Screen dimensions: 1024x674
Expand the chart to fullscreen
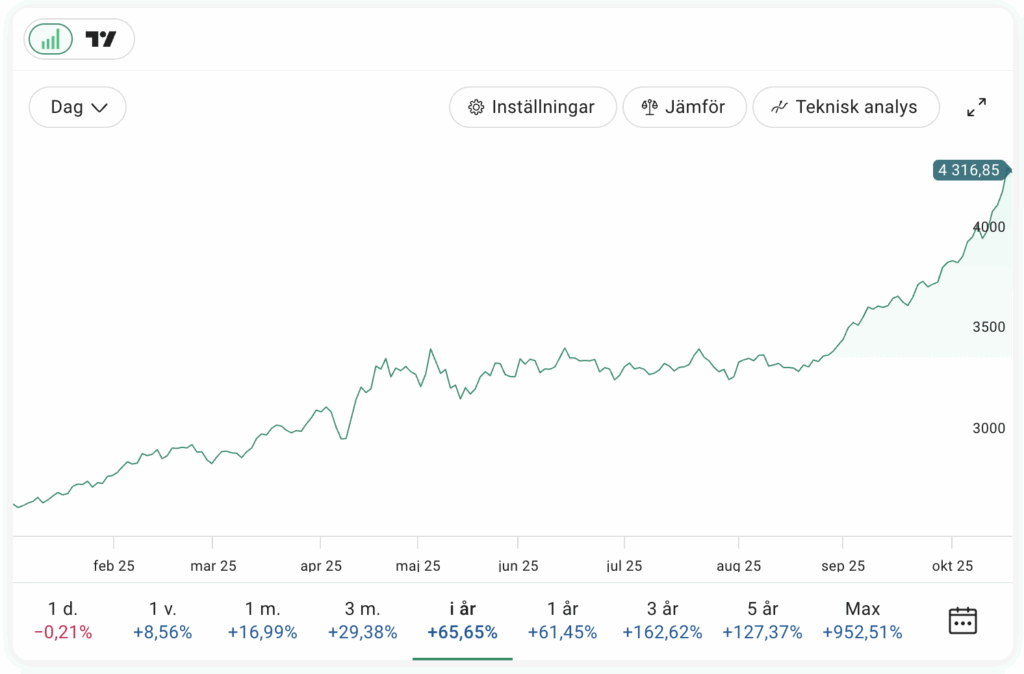point(977,107)
